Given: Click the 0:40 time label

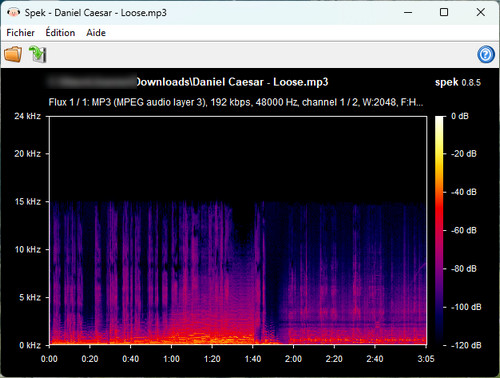Looking at the screenshot, I should tap(130, 359).
